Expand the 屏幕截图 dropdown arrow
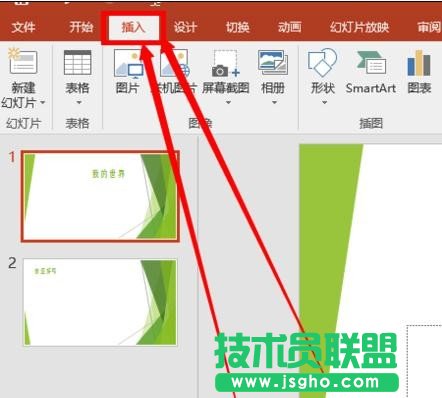Screen dimensions: 442x398 (228, 103)
